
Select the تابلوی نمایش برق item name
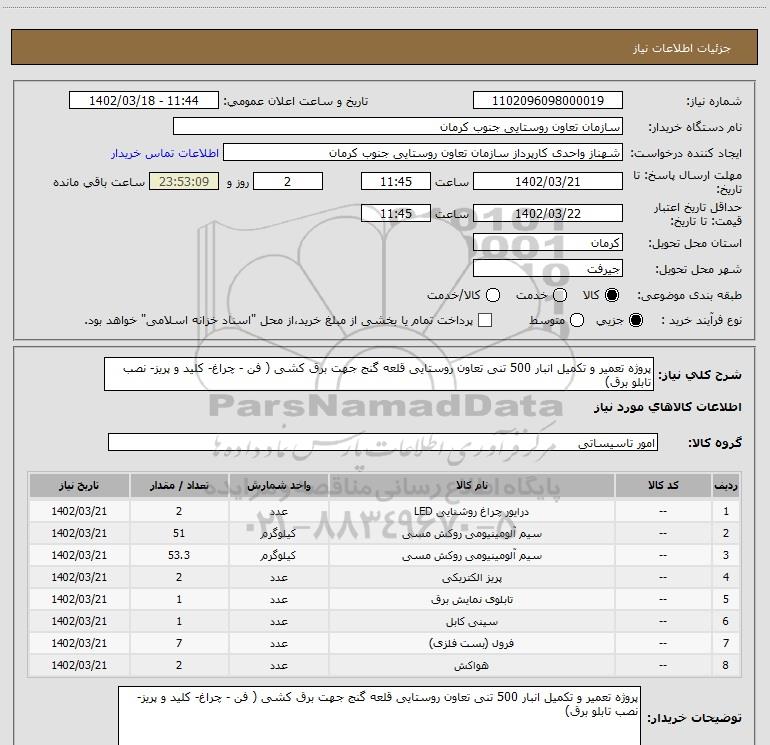click(472, 599)
